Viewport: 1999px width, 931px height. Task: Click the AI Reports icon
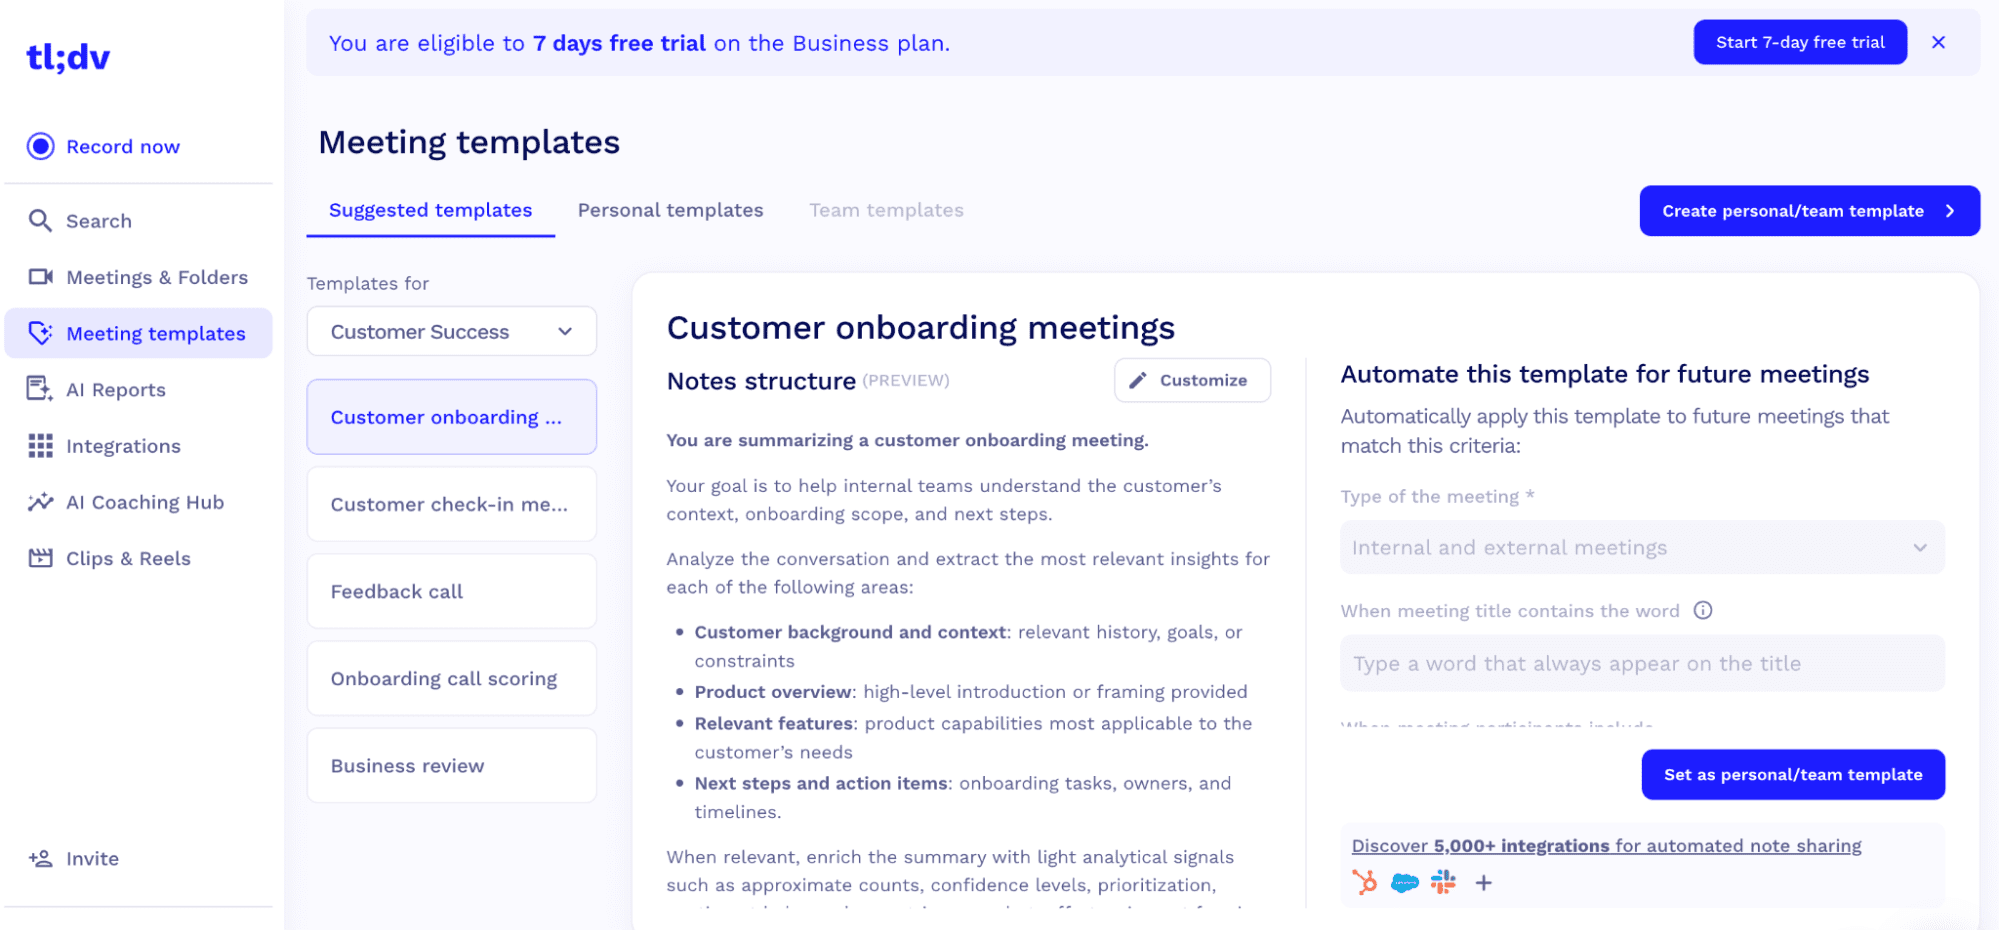[40, 389]
